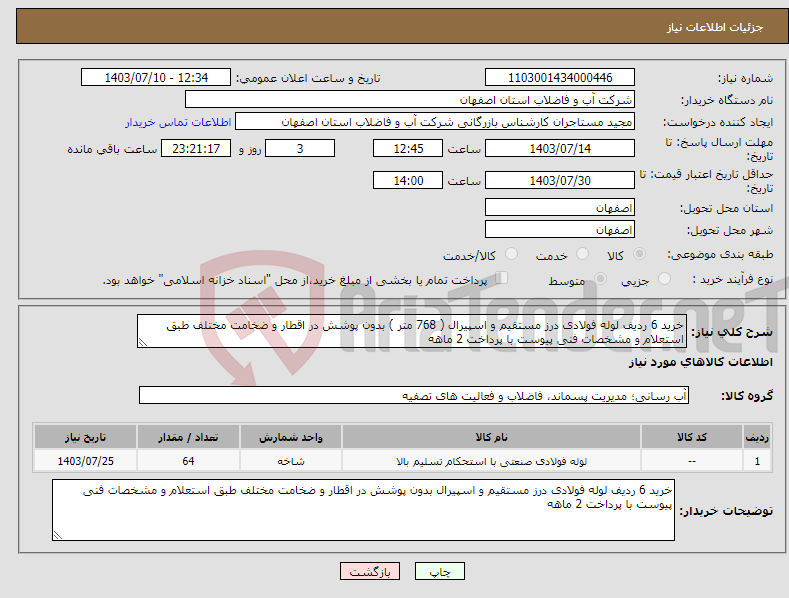Image resolution: width=789 pixels, height=598 pixels.
Task: Click the need number field 1103001434000446
Action: 560,78
